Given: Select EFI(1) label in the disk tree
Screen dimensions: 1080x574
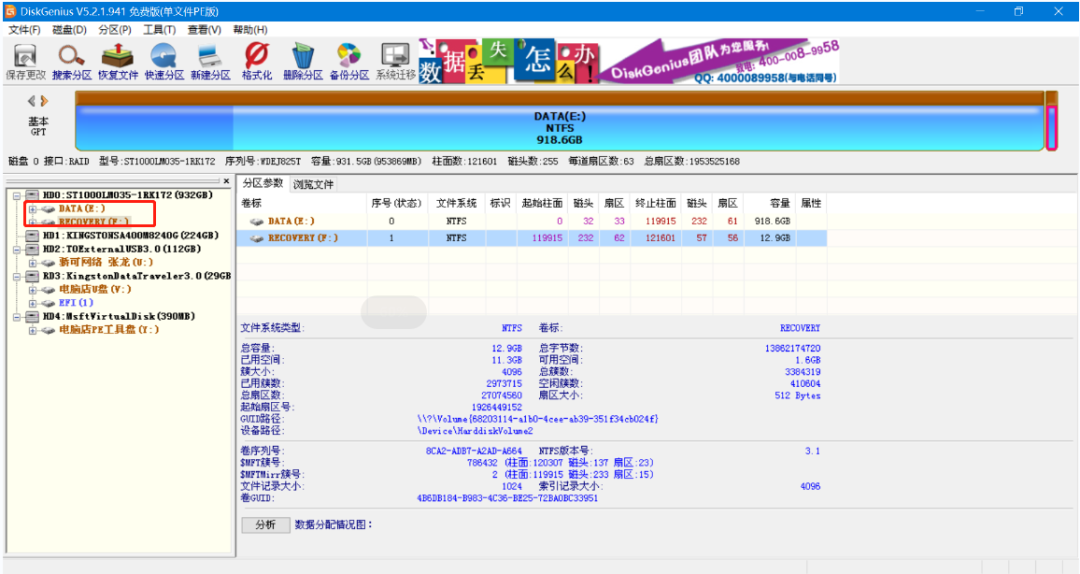Looking at the screenshot, I should (76, 303).
